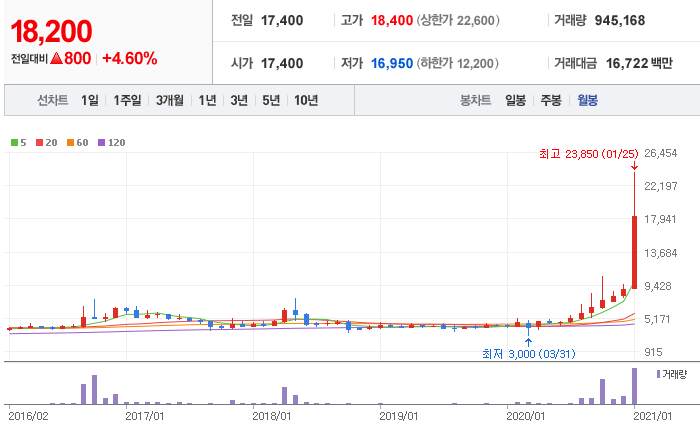700x440 pixels.
Task: Click the 최저 3,000 (03/31) annotation
Action: pos(529,354)
